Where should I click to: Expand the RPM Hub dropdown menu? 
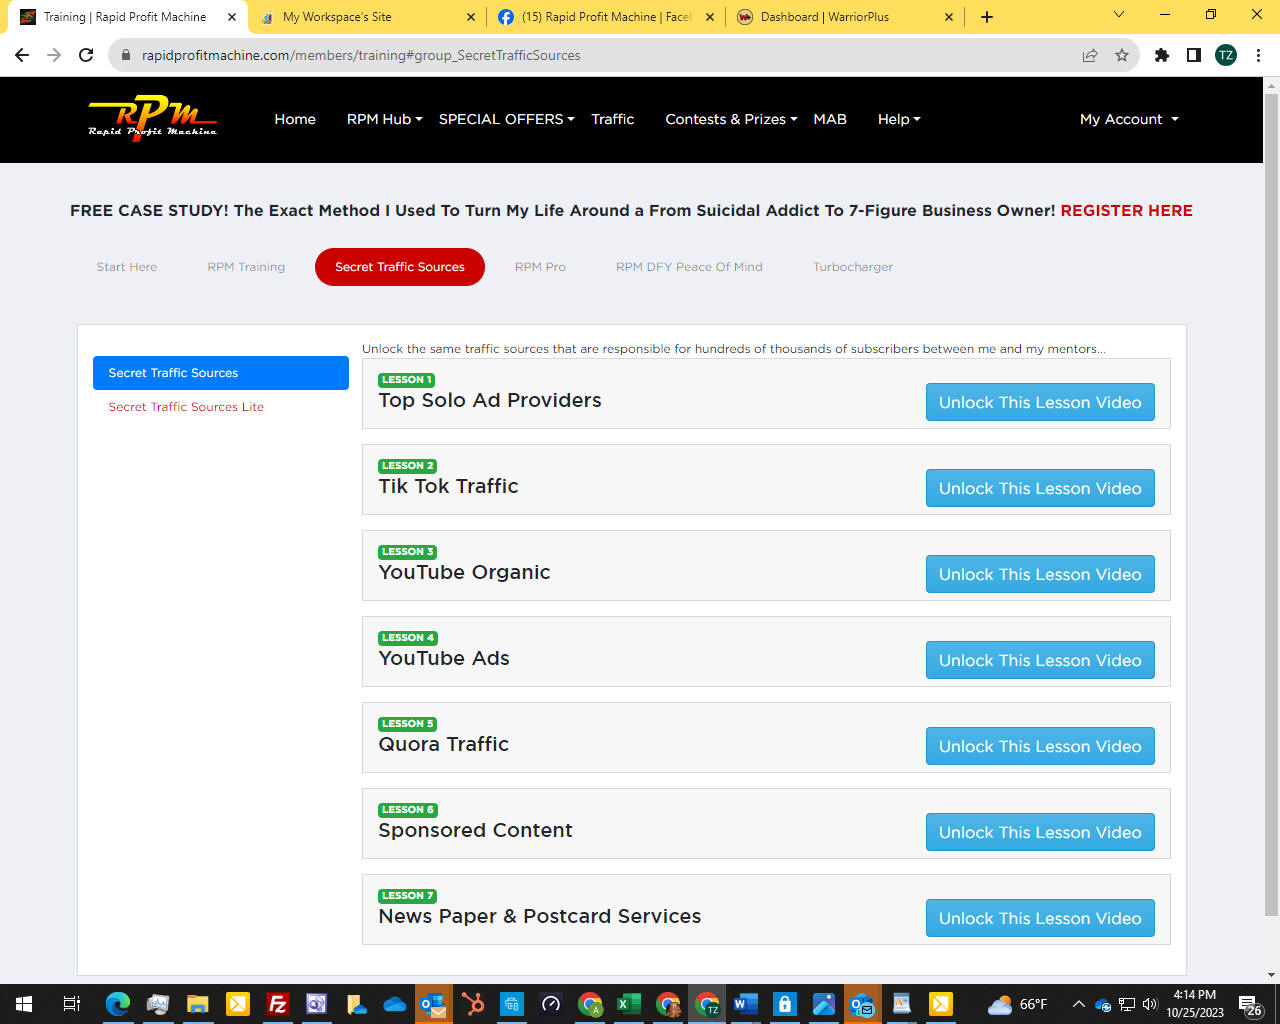[384, 119]
